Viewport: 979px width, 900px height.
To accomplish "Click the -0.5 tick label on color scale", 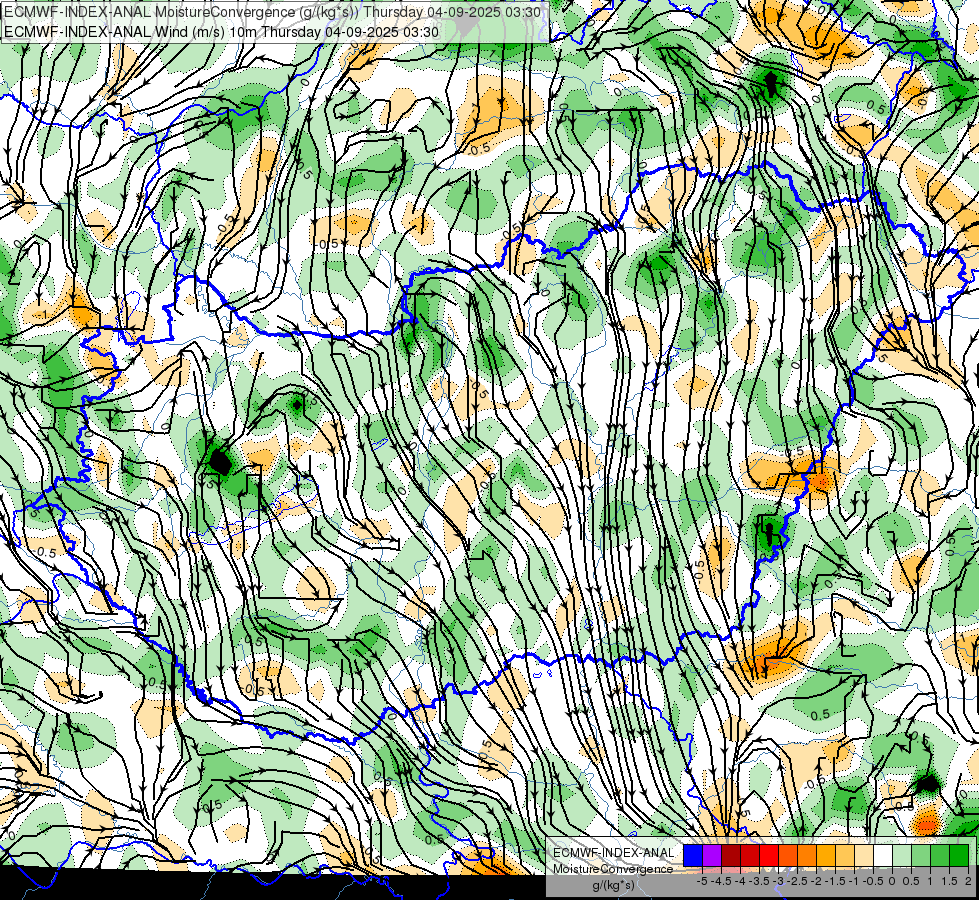I will point(873,881).
